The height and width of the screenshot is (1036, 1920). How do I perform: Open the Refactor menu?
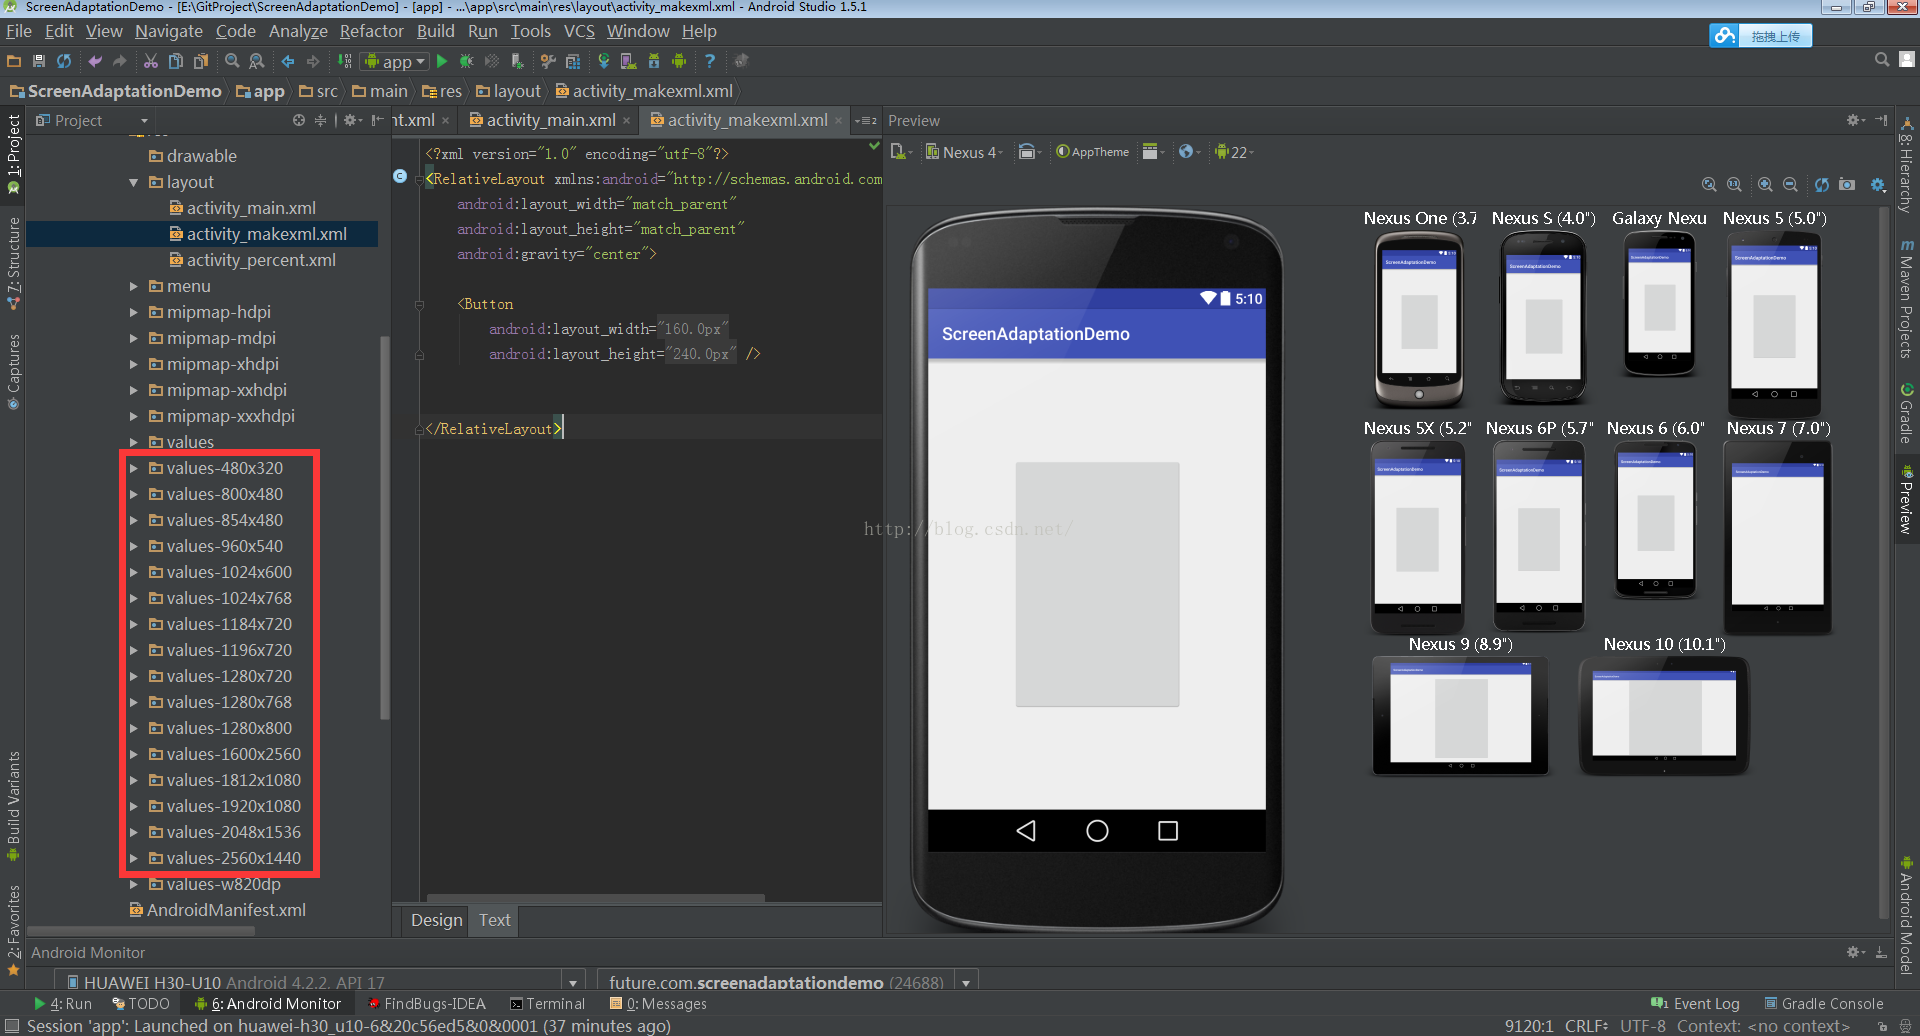pyautogui.click(x=371, y=31)
